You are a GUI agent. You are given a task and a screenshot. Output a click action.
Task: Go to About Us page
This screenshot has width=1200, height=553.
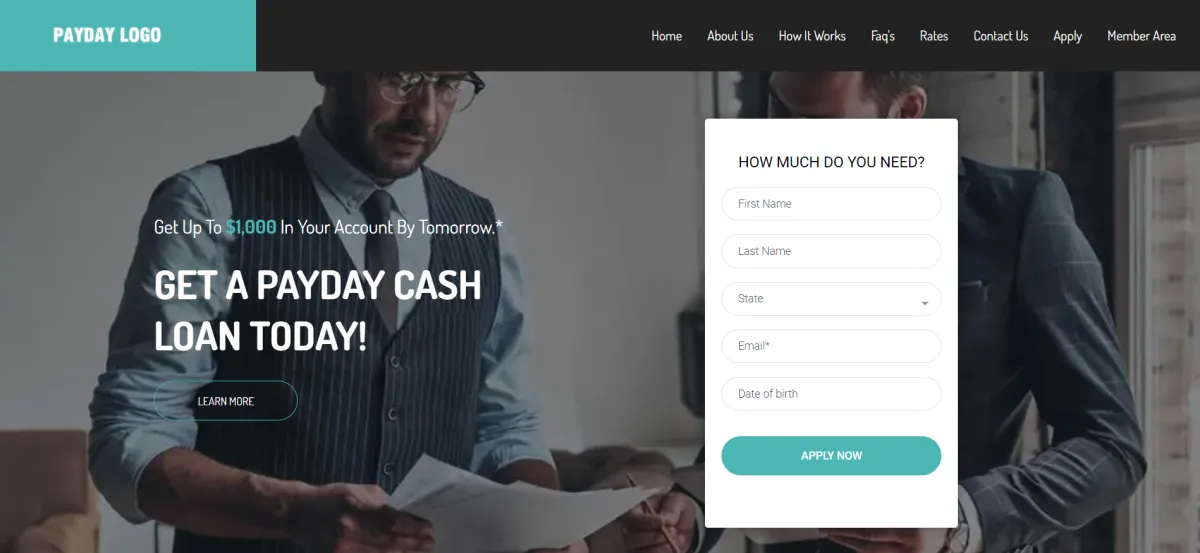pos(730,36)
